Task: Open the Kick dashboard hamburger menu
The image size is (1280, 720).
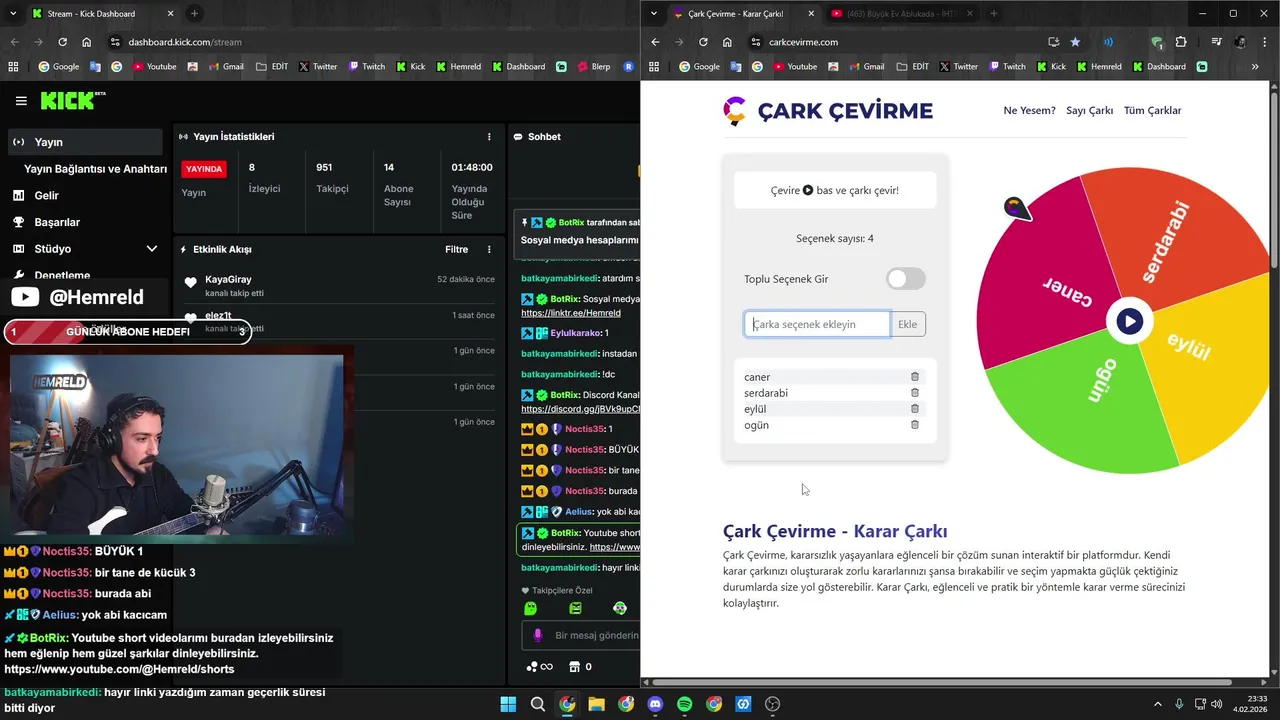Action: 21,101
